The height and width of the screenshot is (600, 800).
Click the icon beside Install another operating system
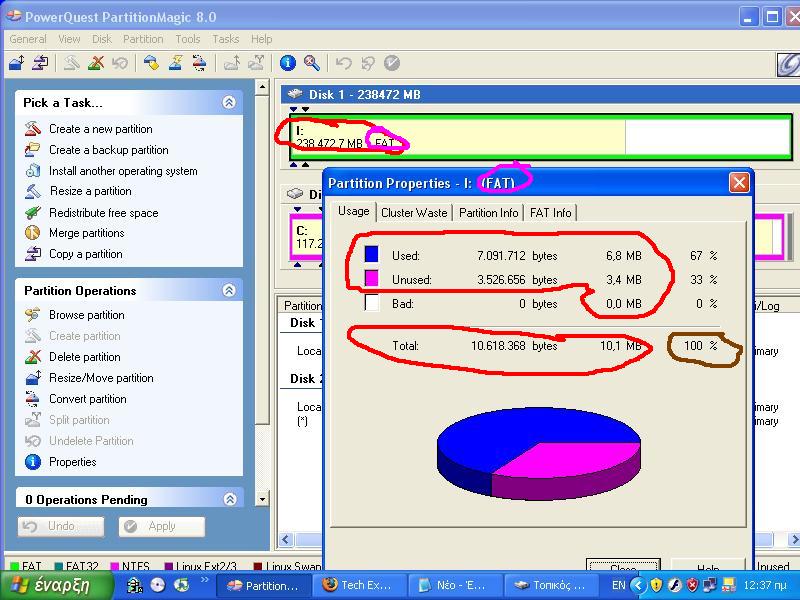click(33, 170)
